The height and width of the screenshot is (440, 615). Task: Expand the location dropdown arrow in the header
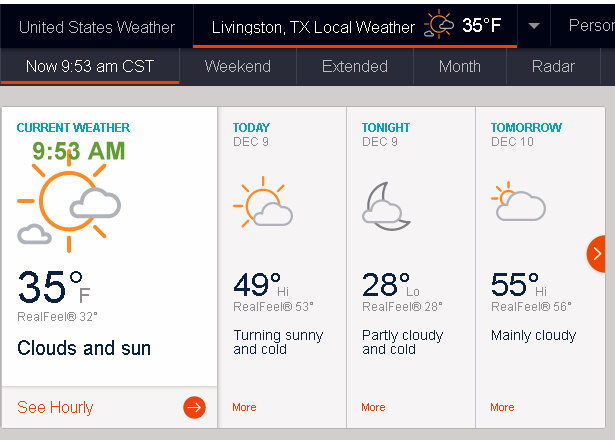click(x=535, y=25)
